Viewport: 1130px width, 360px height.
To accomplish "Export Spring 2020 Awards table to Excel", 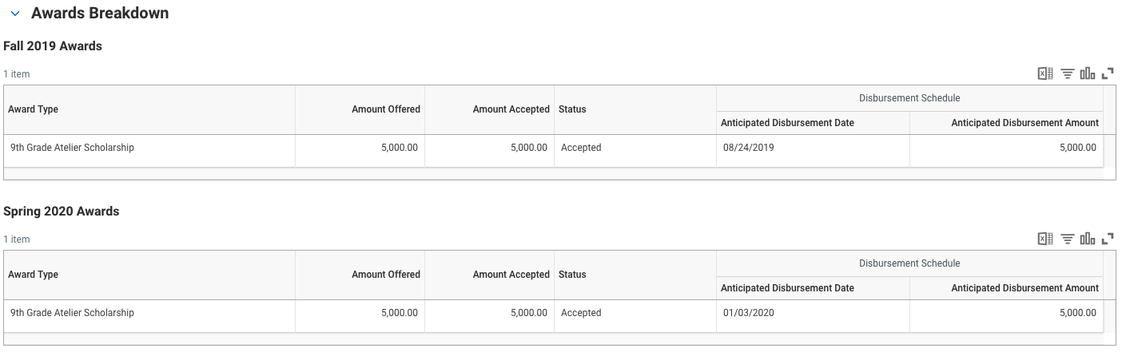I will (1045, 238).
